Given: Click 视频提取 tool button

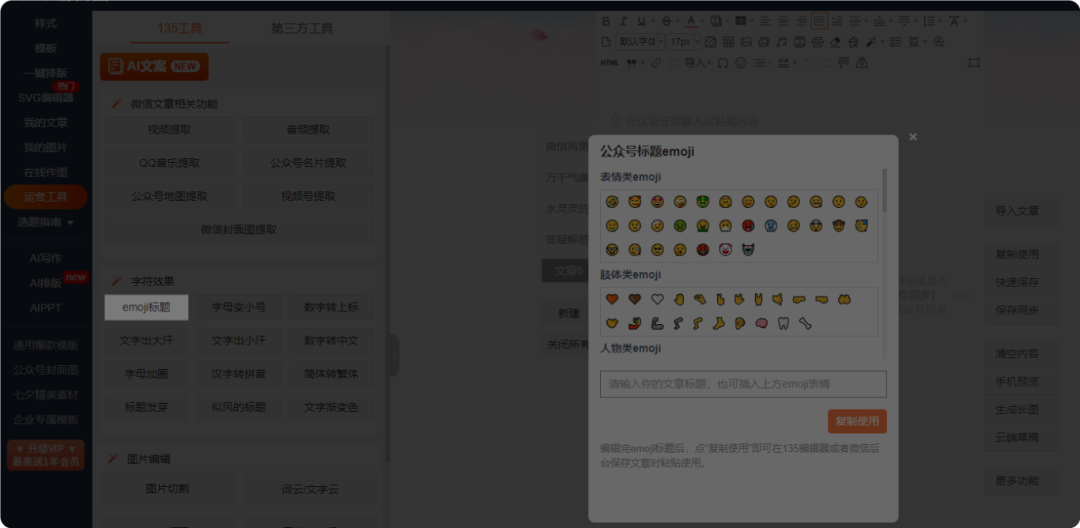Looking at the screenshot, I should tap(169, 129).
